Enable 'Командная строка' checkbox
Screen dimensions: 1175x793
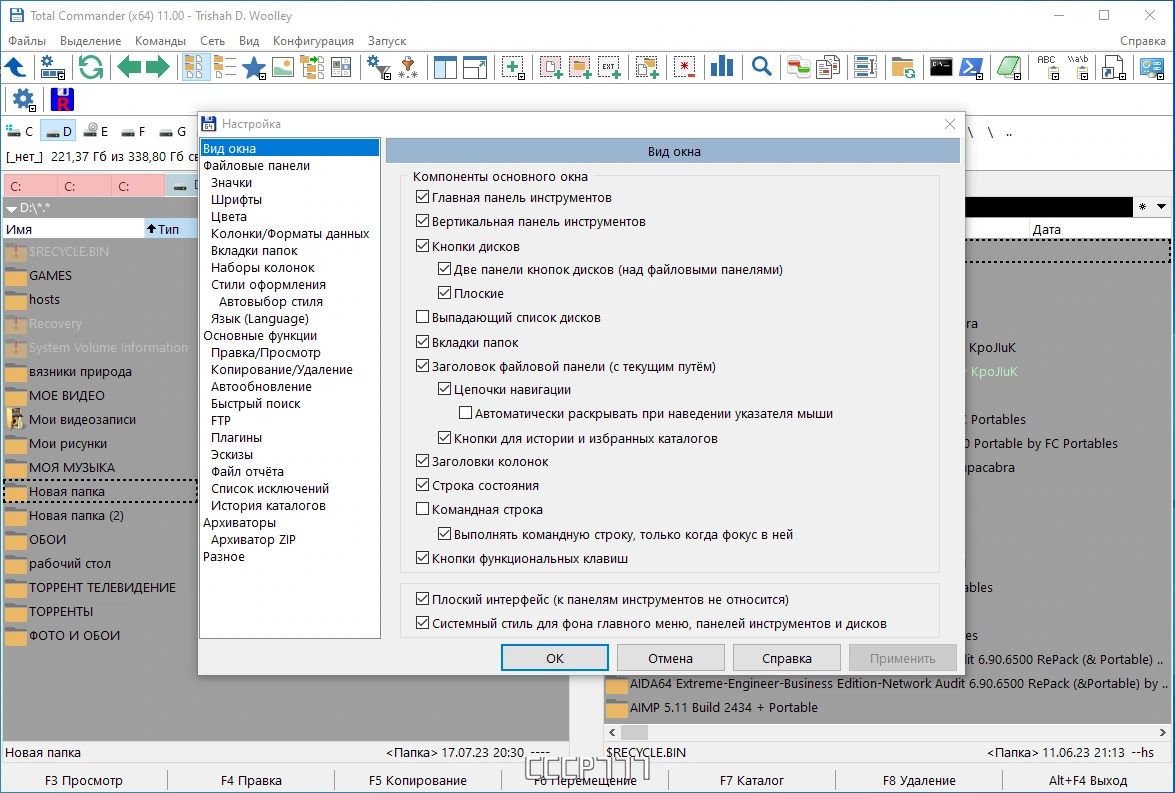click(x=423, y=510)
